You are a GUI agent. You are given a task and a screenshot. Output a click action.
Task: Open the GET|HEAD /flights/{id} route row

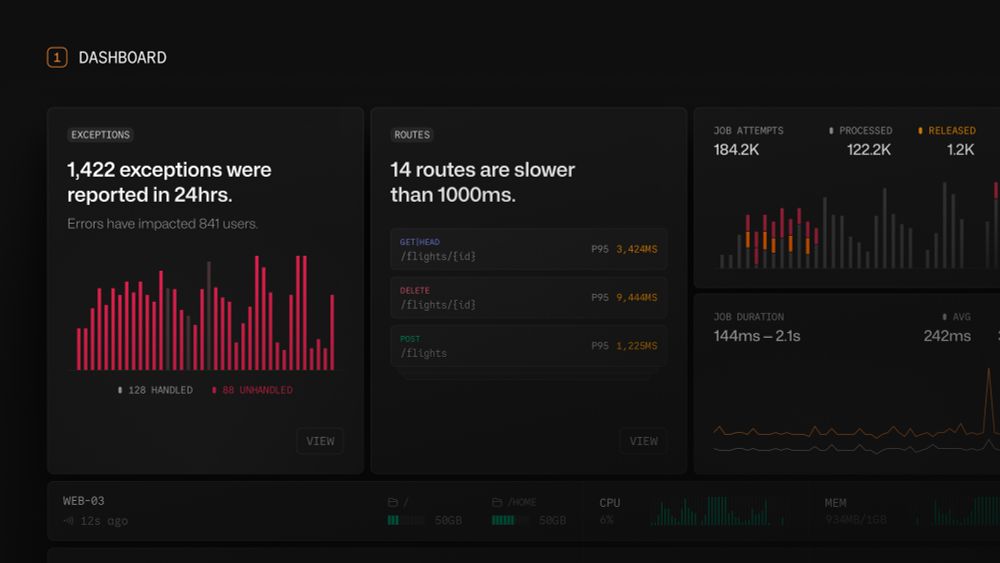coord(529,249)
